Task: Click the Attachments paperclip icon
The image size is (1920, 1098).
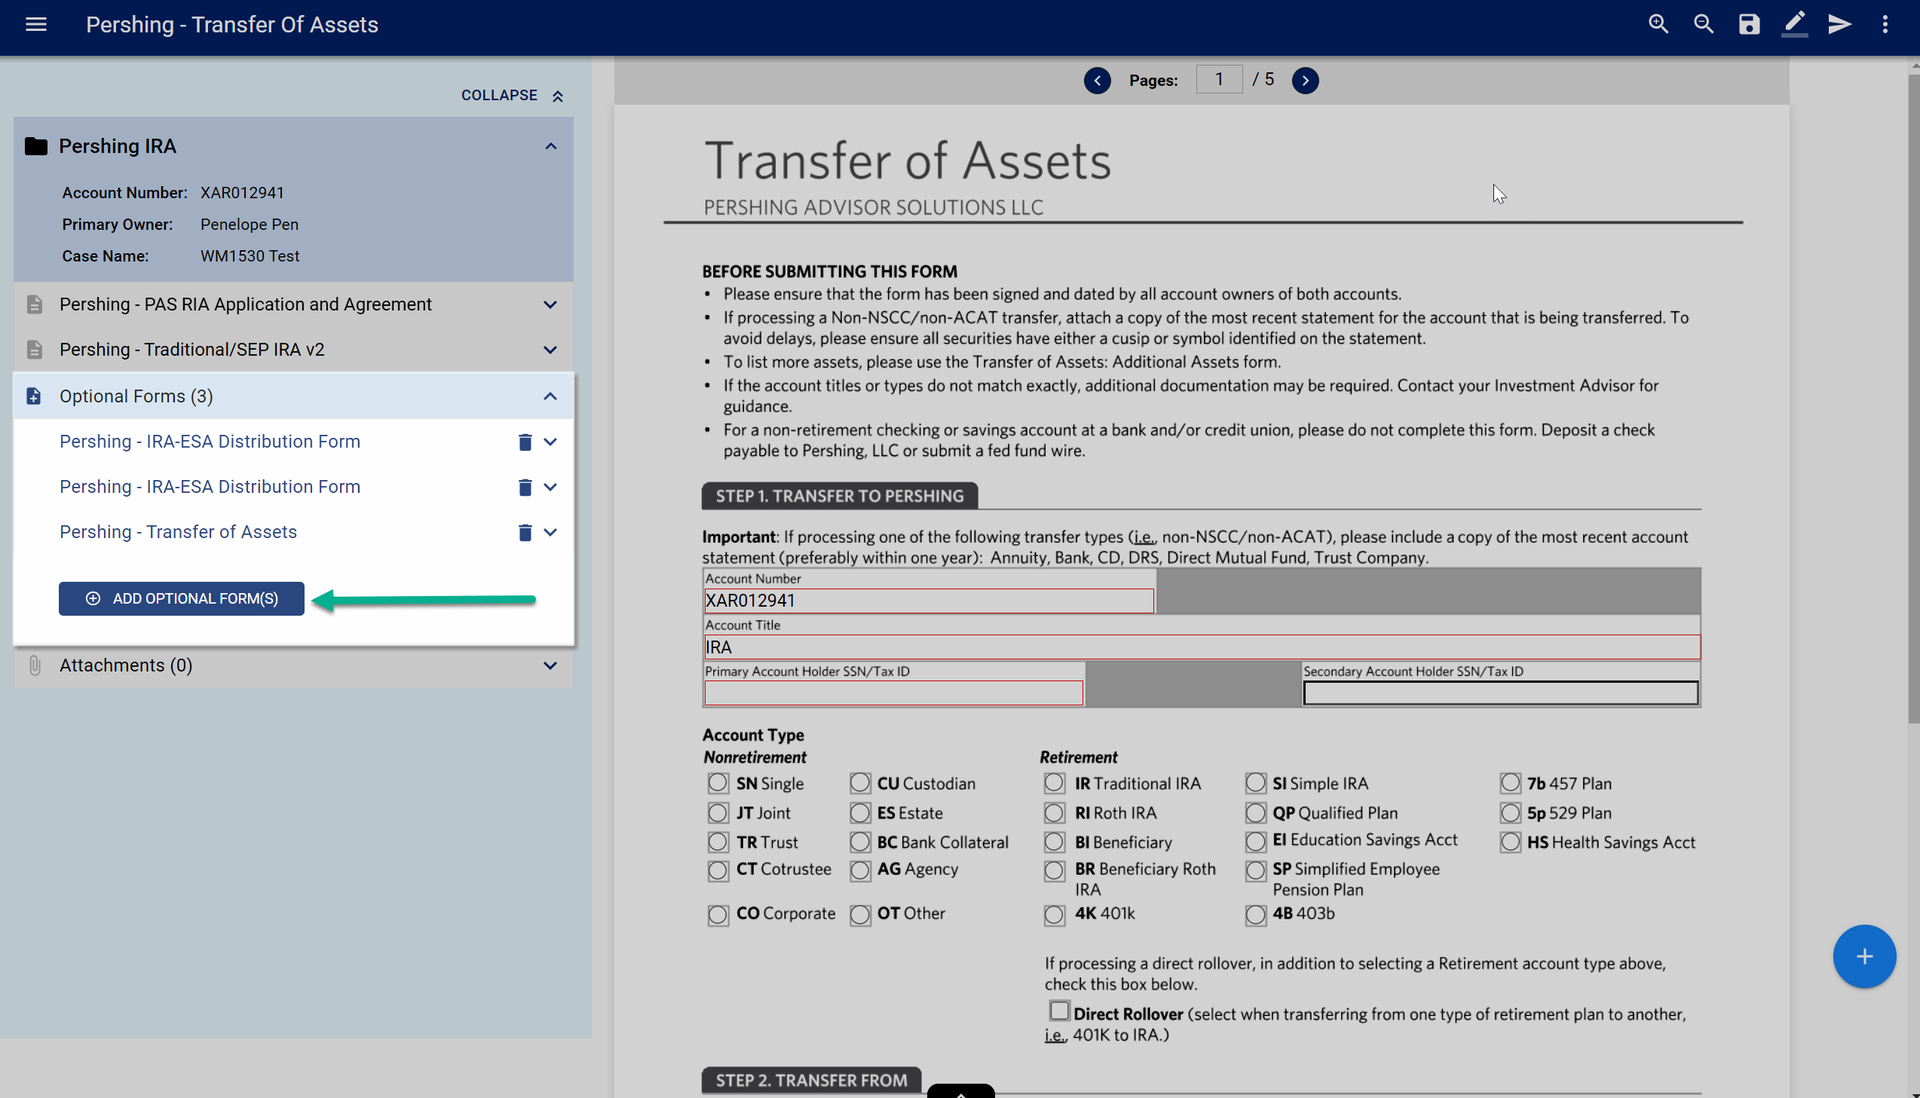Action: click(x=35, y=666)
